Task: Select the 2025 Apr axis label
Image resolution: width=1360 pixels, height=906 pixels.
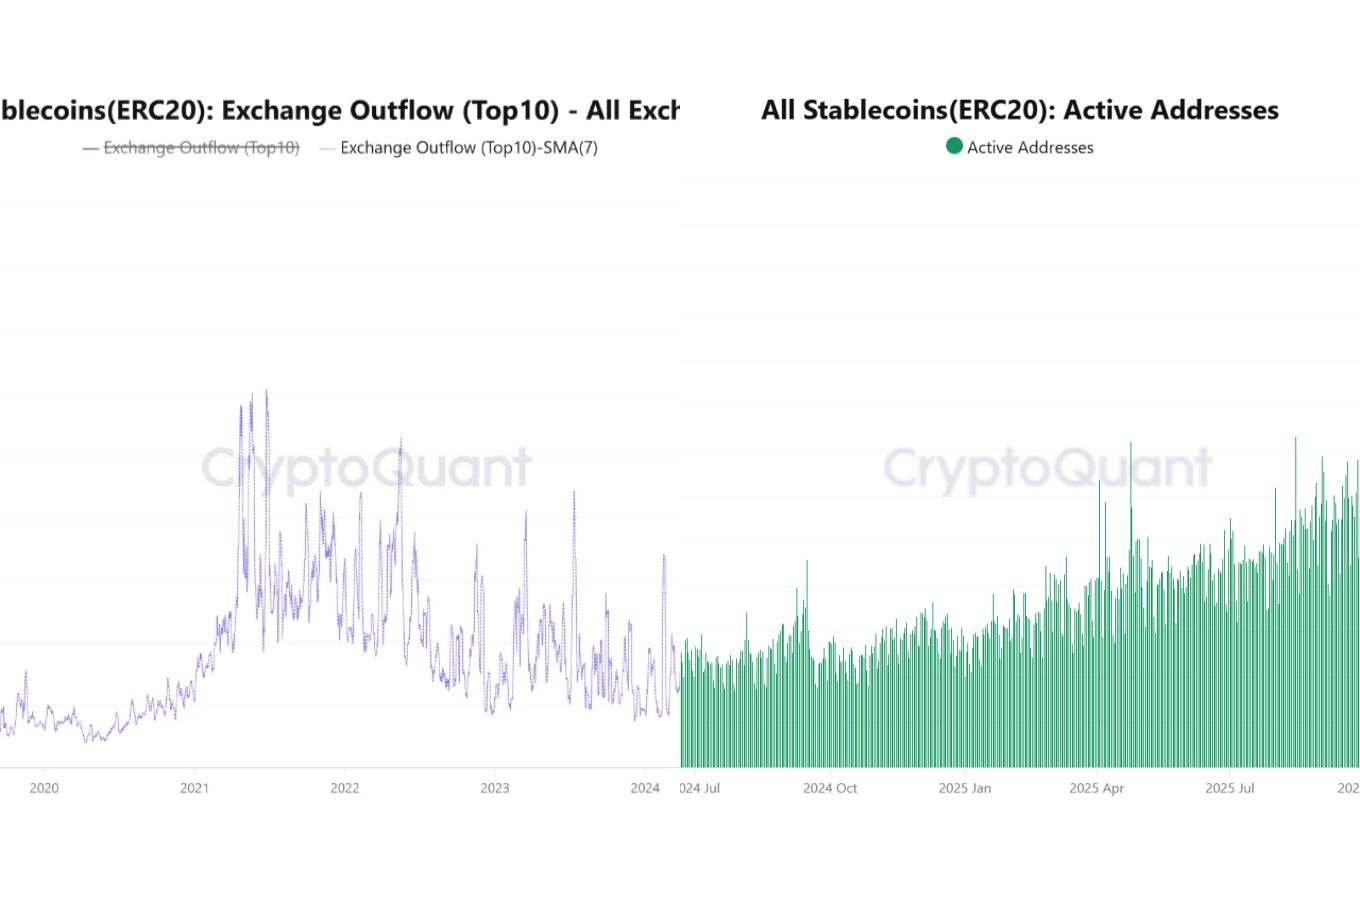Action: point(1096,788)
